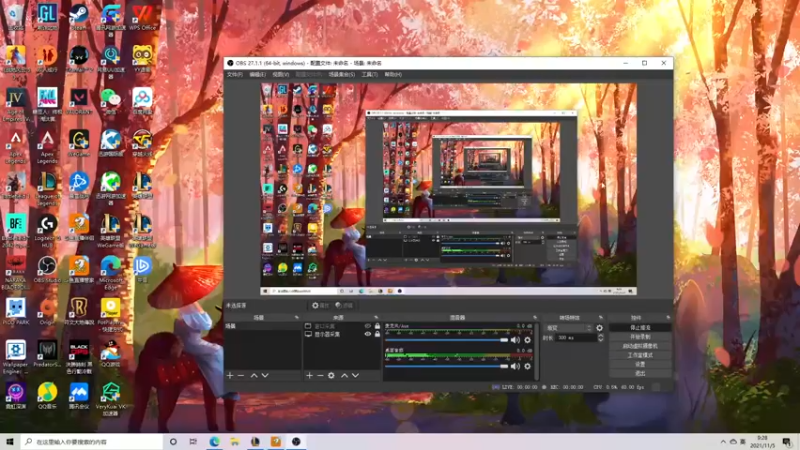Remove selected scene with minus icon
The height and width of the screenshot is (450, 800).
[x=241, y=376]
